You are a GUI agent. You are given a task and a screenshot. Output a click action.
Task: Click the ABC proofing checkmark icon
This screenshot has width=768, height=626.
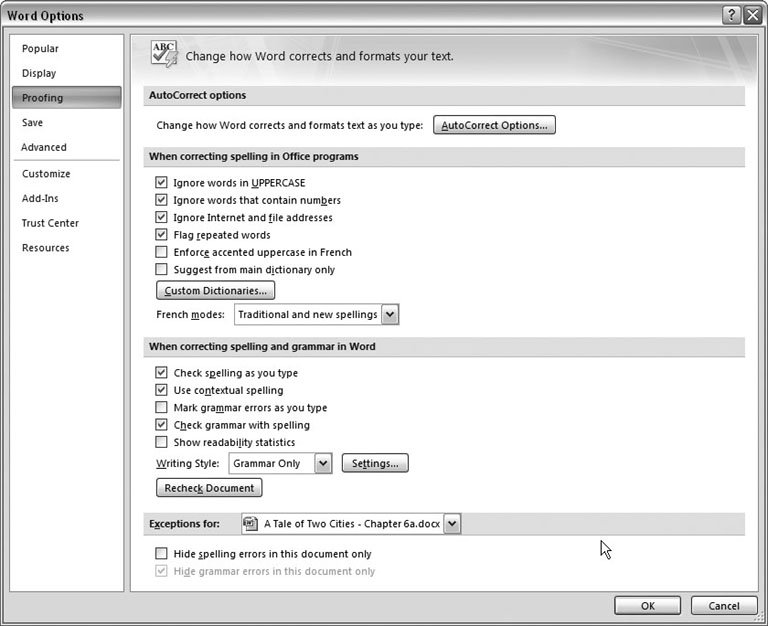[x=164, y=54]
